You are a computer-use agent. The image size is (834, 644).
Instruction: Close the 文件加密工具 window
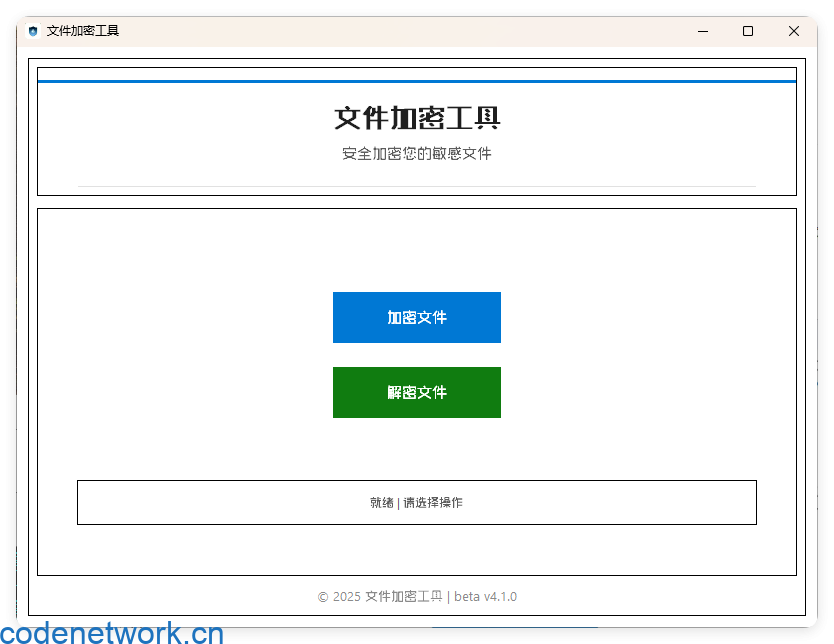coord(793,31)
